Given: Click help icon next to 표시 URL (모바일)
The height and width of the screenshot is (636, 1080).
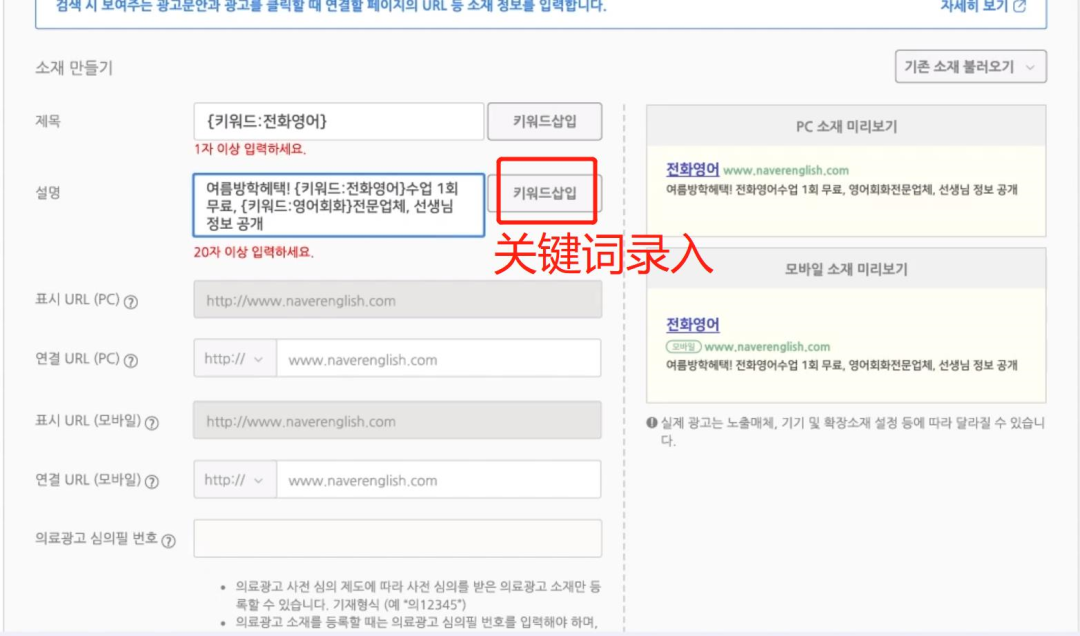Looking at the screenshot, I should coord(152,422).
